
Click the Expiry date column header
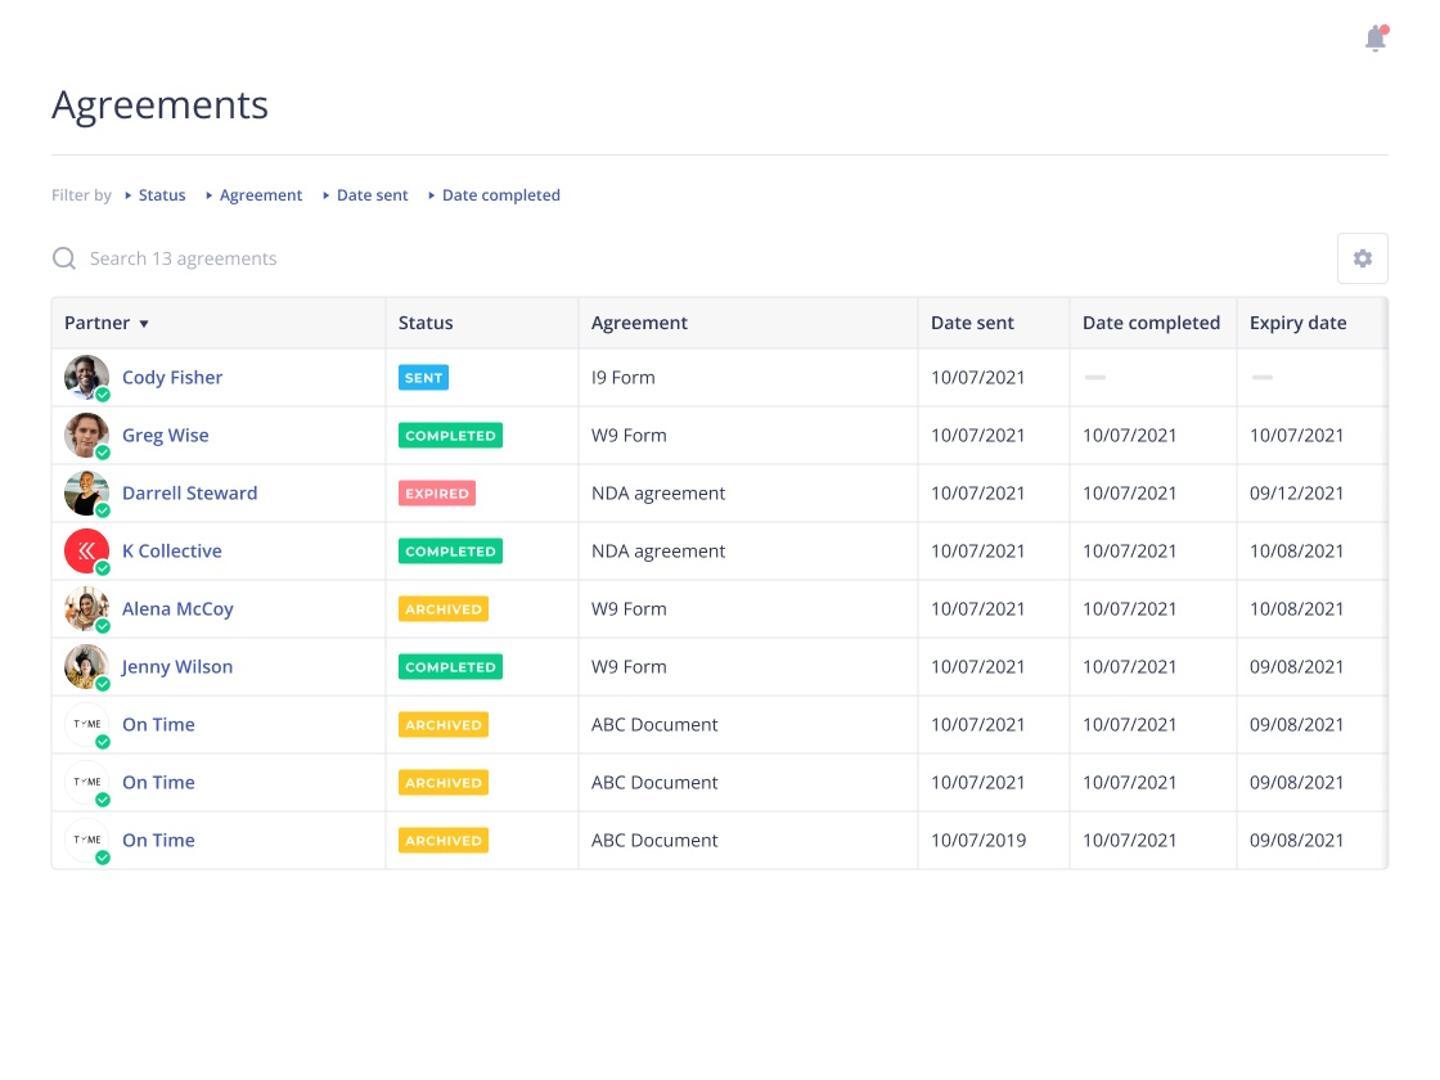[1297, 323]
